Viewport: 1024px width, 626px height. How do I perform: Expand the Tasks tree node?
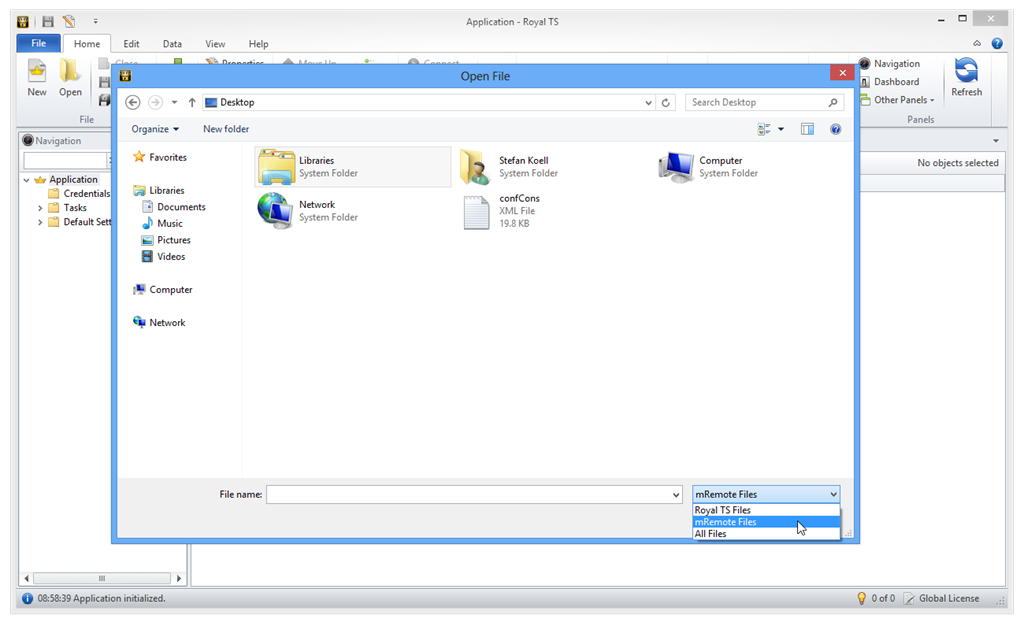40,208
